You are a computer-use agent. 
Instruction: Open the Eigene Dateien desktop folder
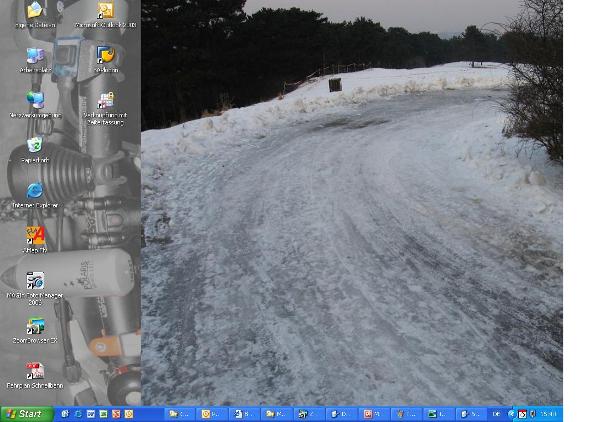35,14
